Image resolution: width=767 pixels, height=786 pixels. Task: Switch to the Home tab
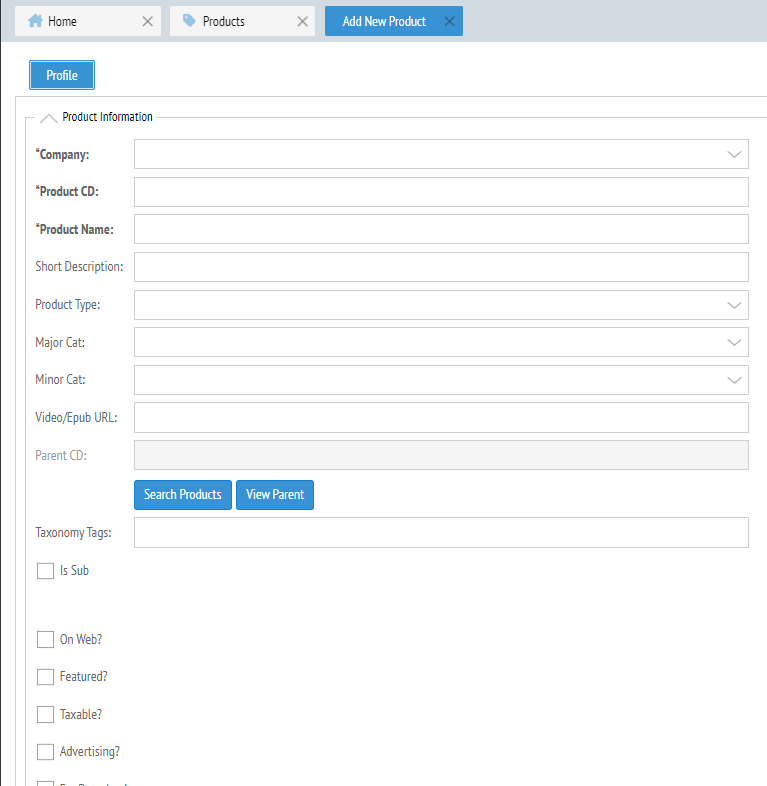pos(88,21)
